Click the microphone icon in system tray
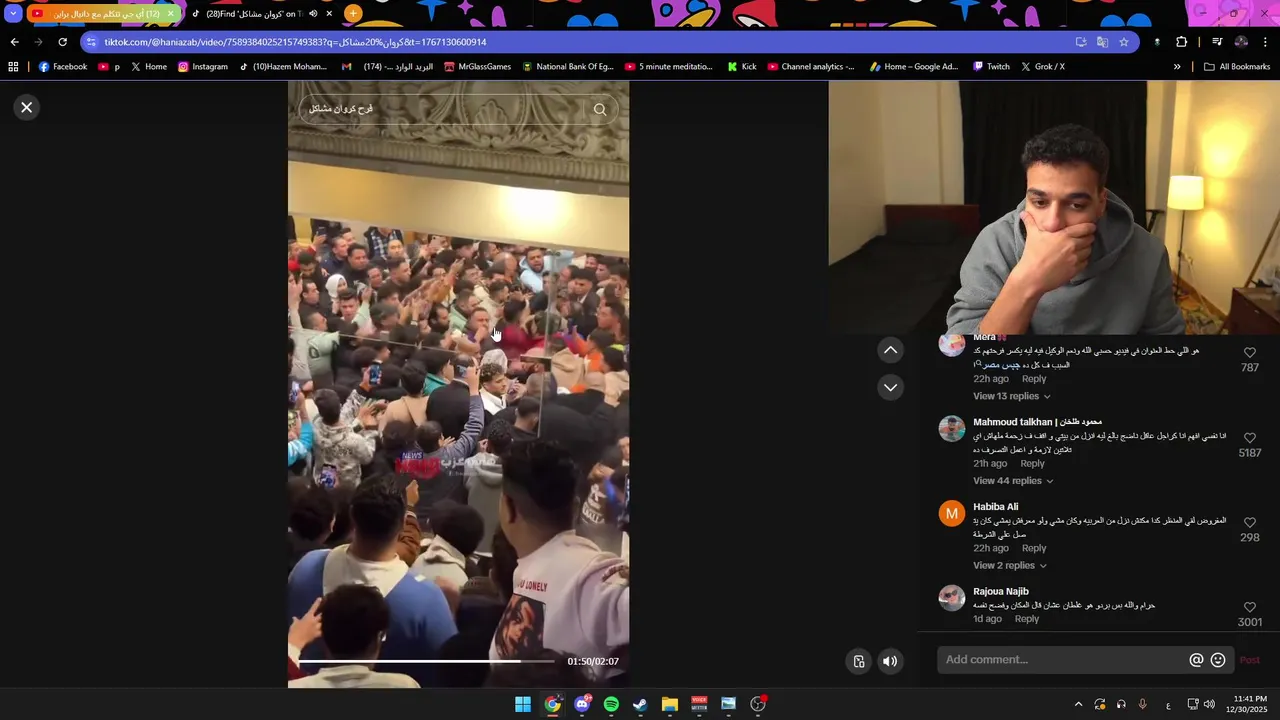 tap(1142, 704)
